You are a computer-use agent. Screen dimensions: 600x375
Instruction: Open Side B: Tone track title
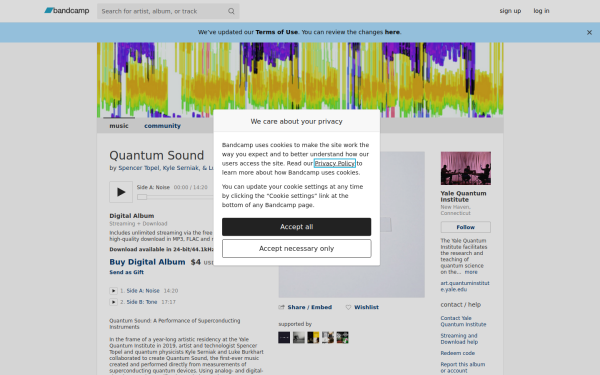[x=142, y=302]
